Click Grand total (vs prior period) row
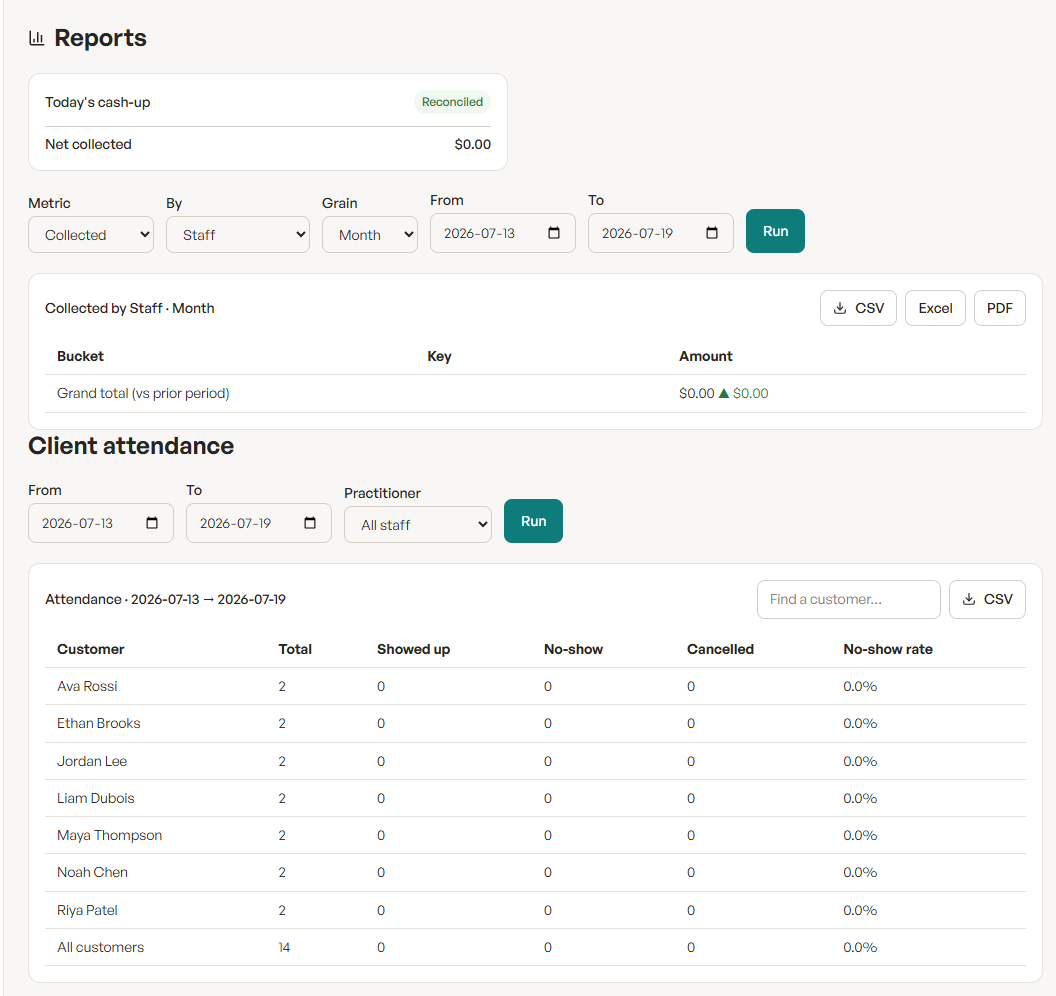 click(535, 393)
